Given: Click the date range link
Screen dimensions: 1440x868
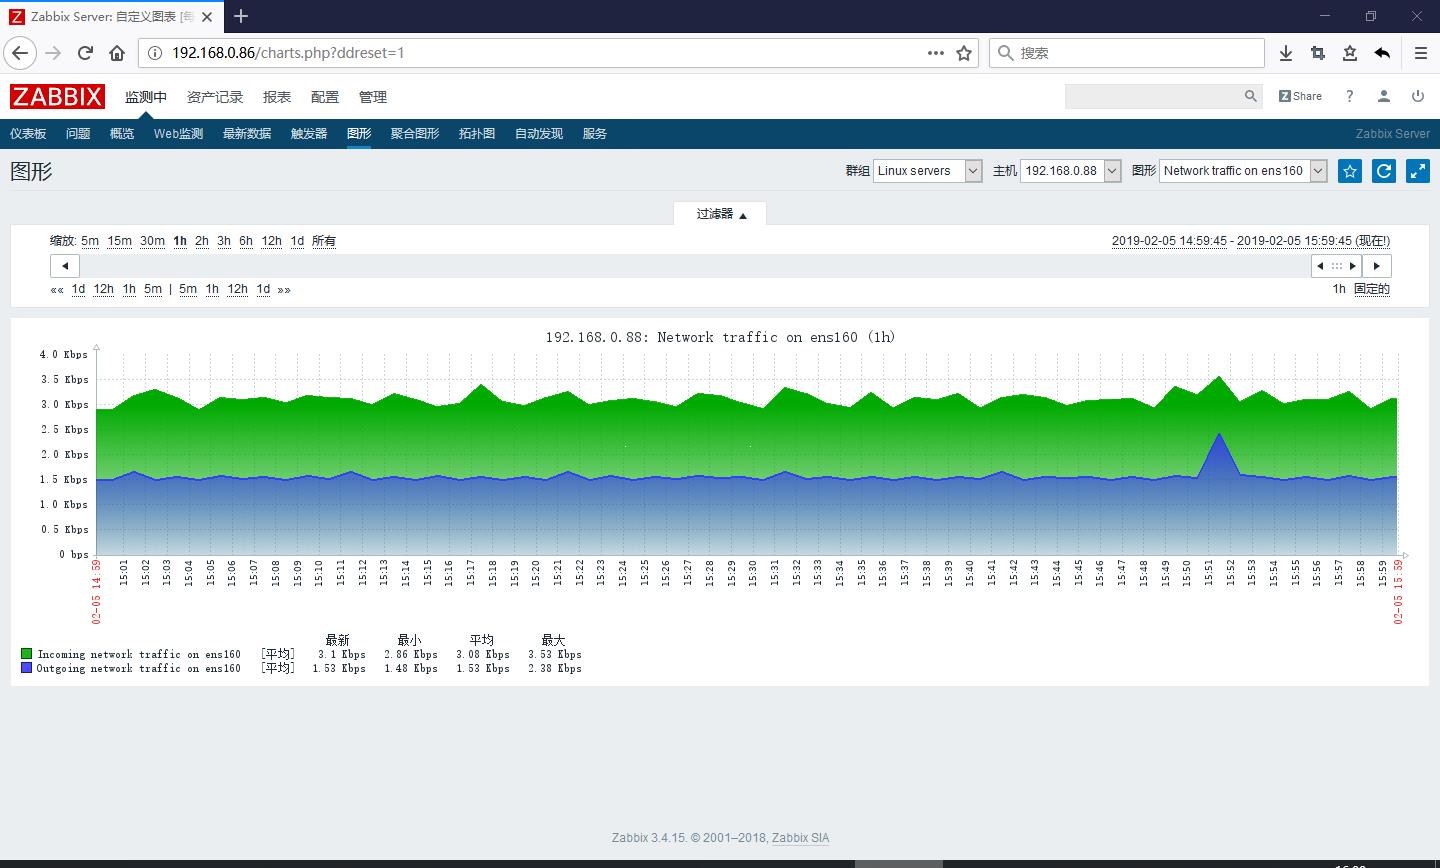Looking at the screenshot, I should coord(1251,241).
